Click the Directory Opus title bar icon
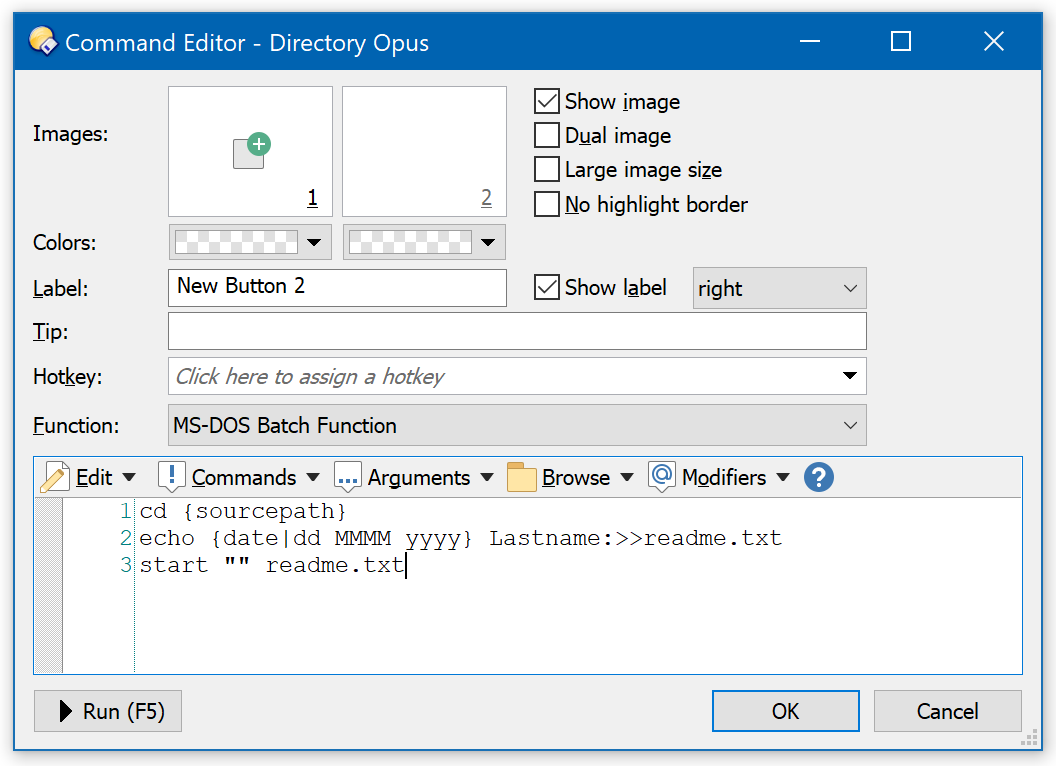 [x=42, y=42]
